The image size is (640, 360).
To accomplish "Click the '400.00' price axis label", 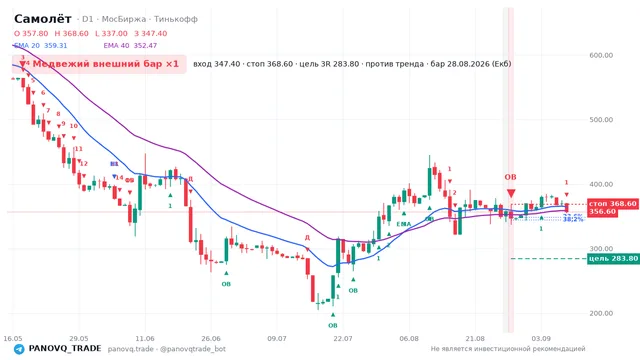I will 601,184.
